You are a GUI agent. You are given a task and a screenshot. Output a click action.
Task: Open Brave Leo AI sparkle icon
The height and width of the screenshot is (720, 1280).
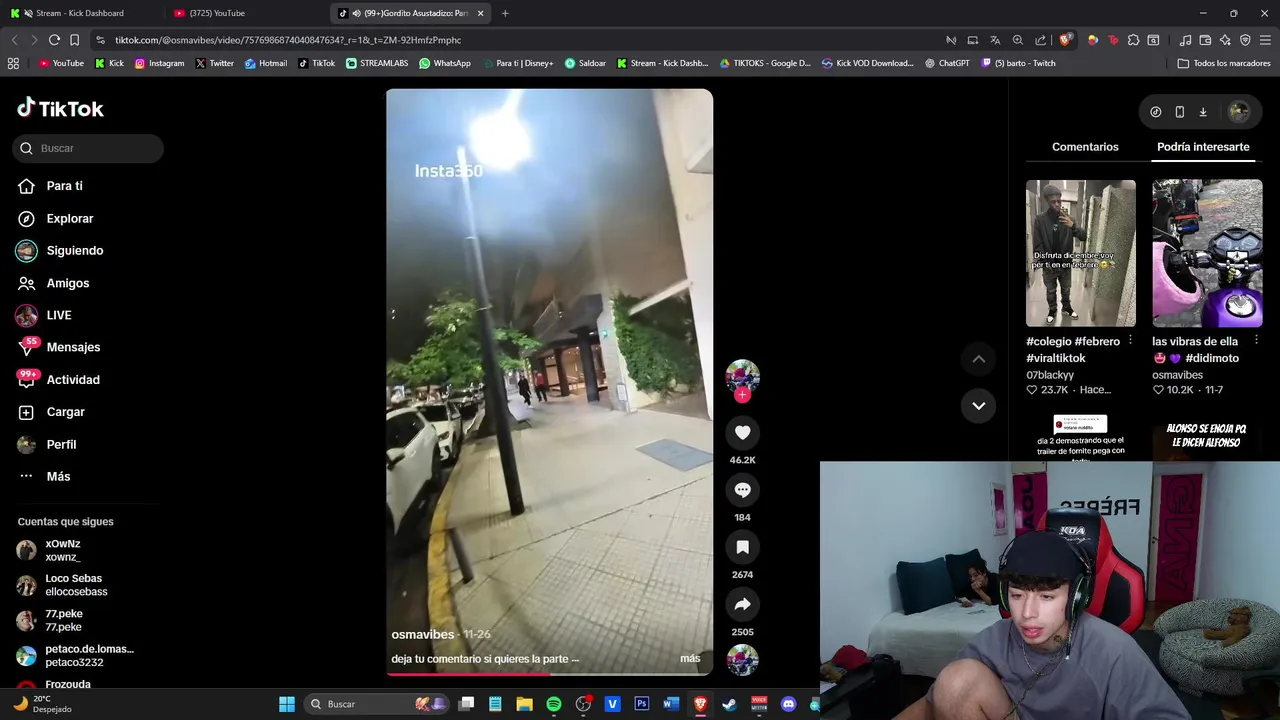1225,40
